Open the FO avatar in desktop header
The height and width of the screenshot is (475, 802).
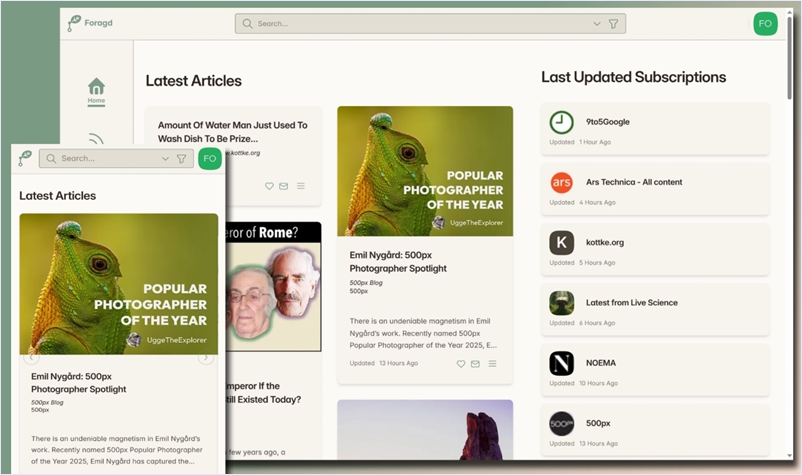click(765, 24)
